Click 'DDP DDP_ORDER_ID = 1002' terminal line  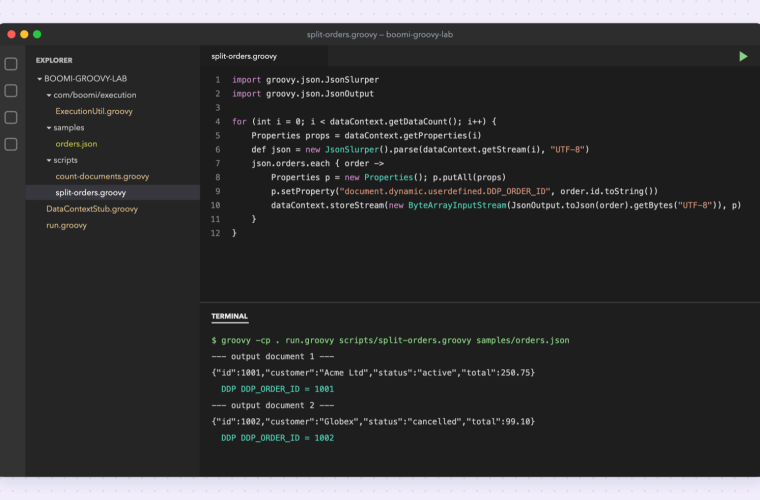(x=277, y=438)
